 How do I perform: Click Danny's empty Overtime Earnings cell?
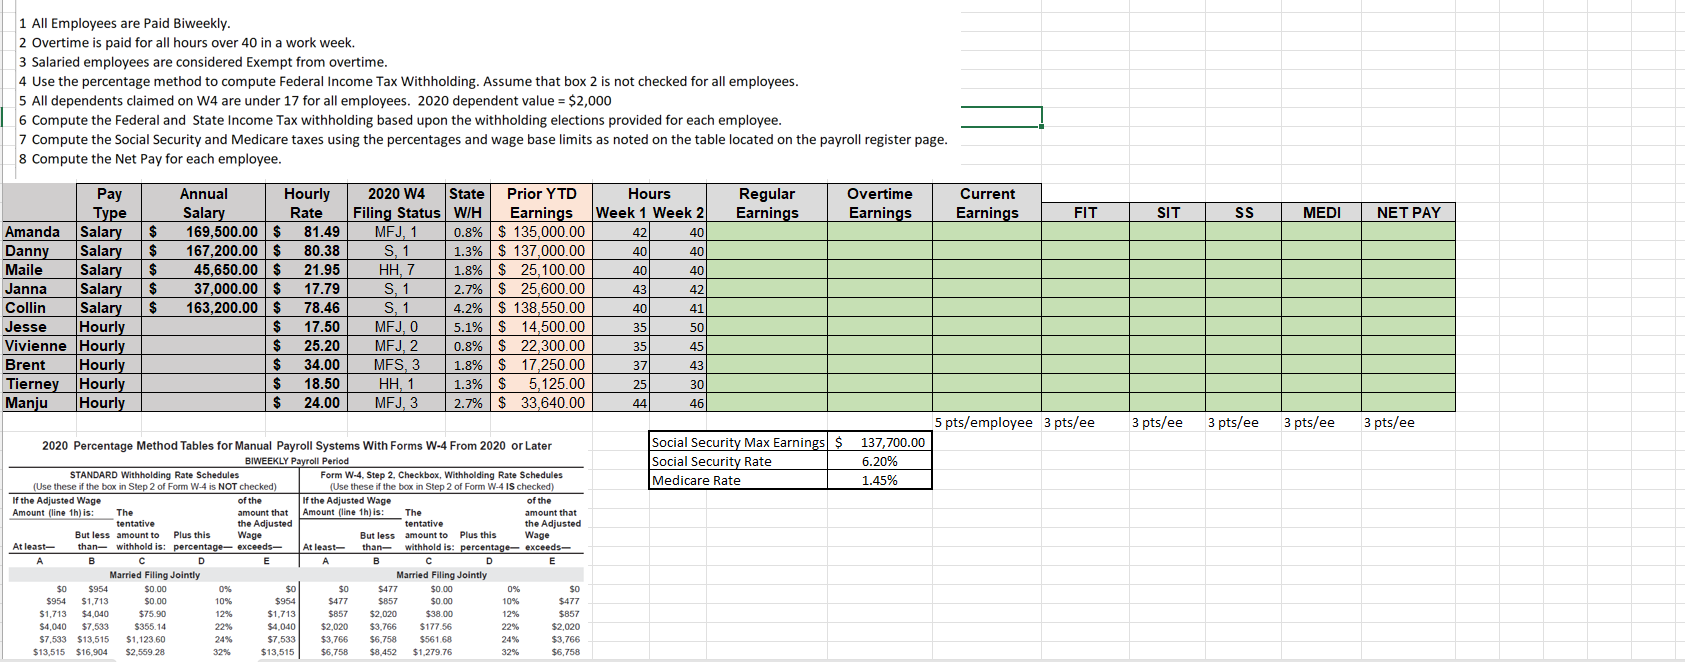880,251
